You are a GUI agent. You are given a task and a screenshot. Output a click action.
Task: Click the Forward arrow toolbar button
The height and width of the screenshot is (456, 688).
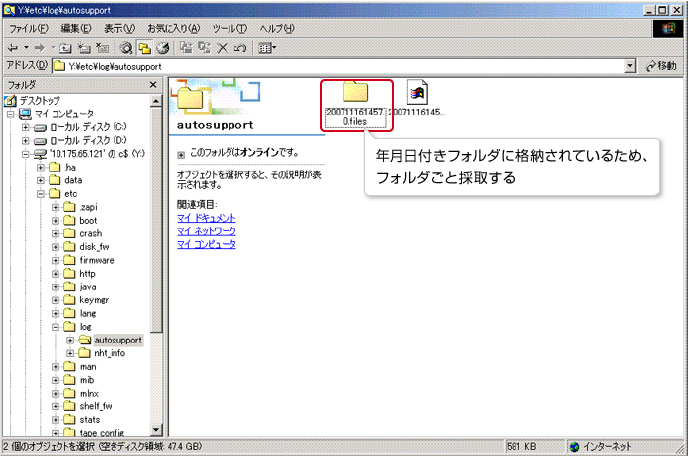[x=40, y=48]
